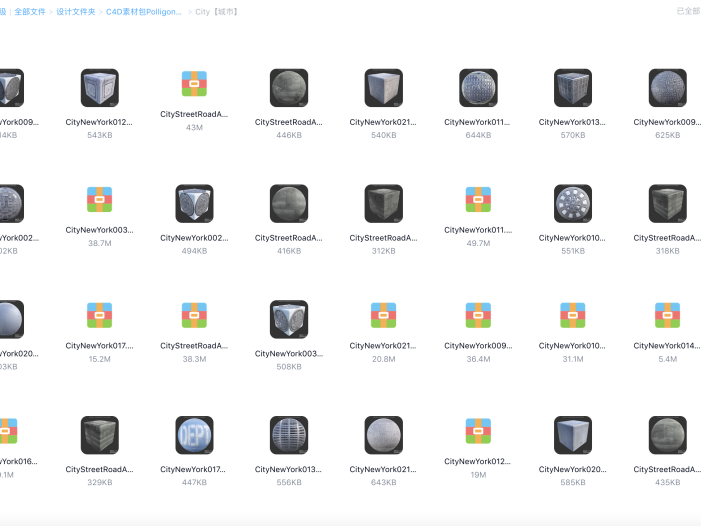Viewport: 701px width, 526px height.
Task: Click the 585KB CityNewYork020 cube thumbnail
Action: point(572,436)
